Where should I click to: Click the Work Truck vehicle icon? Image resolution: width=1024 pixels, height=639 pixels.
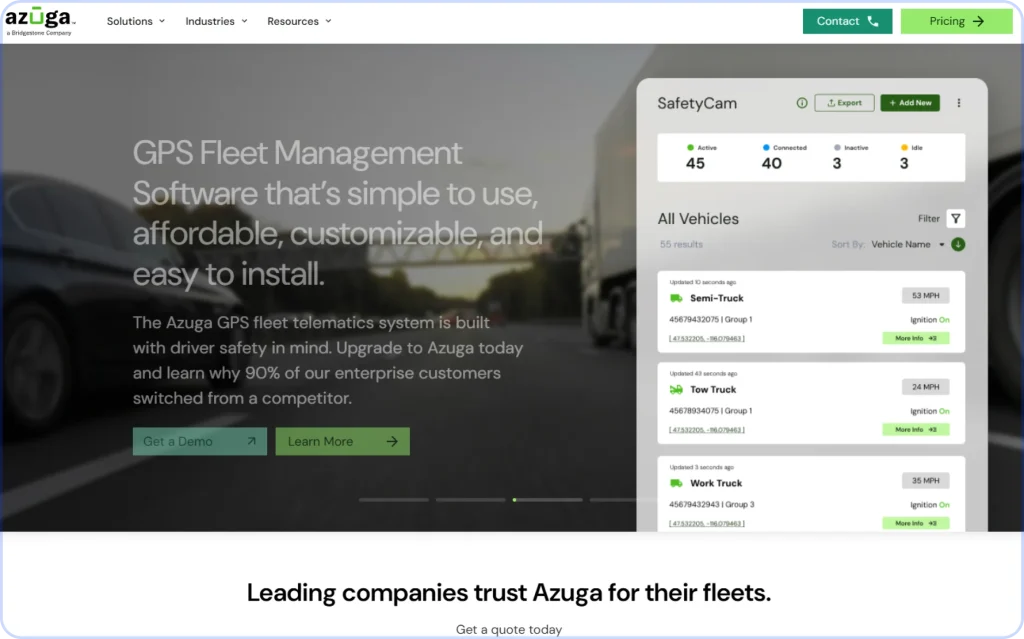[x=676, y=483]
